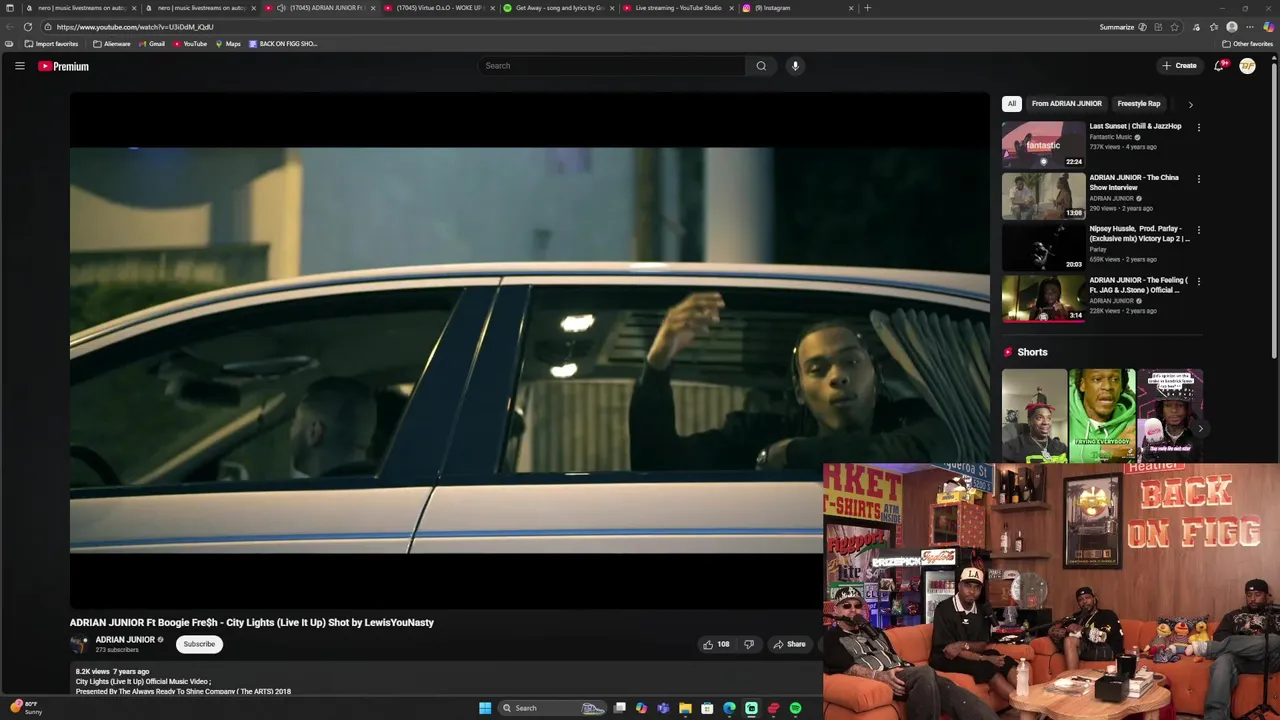Switch to the Virtue O.L.O WOKE UP tab
Image resolution: width=1280 pixels, height=720 pixels.
click(438, 8)
